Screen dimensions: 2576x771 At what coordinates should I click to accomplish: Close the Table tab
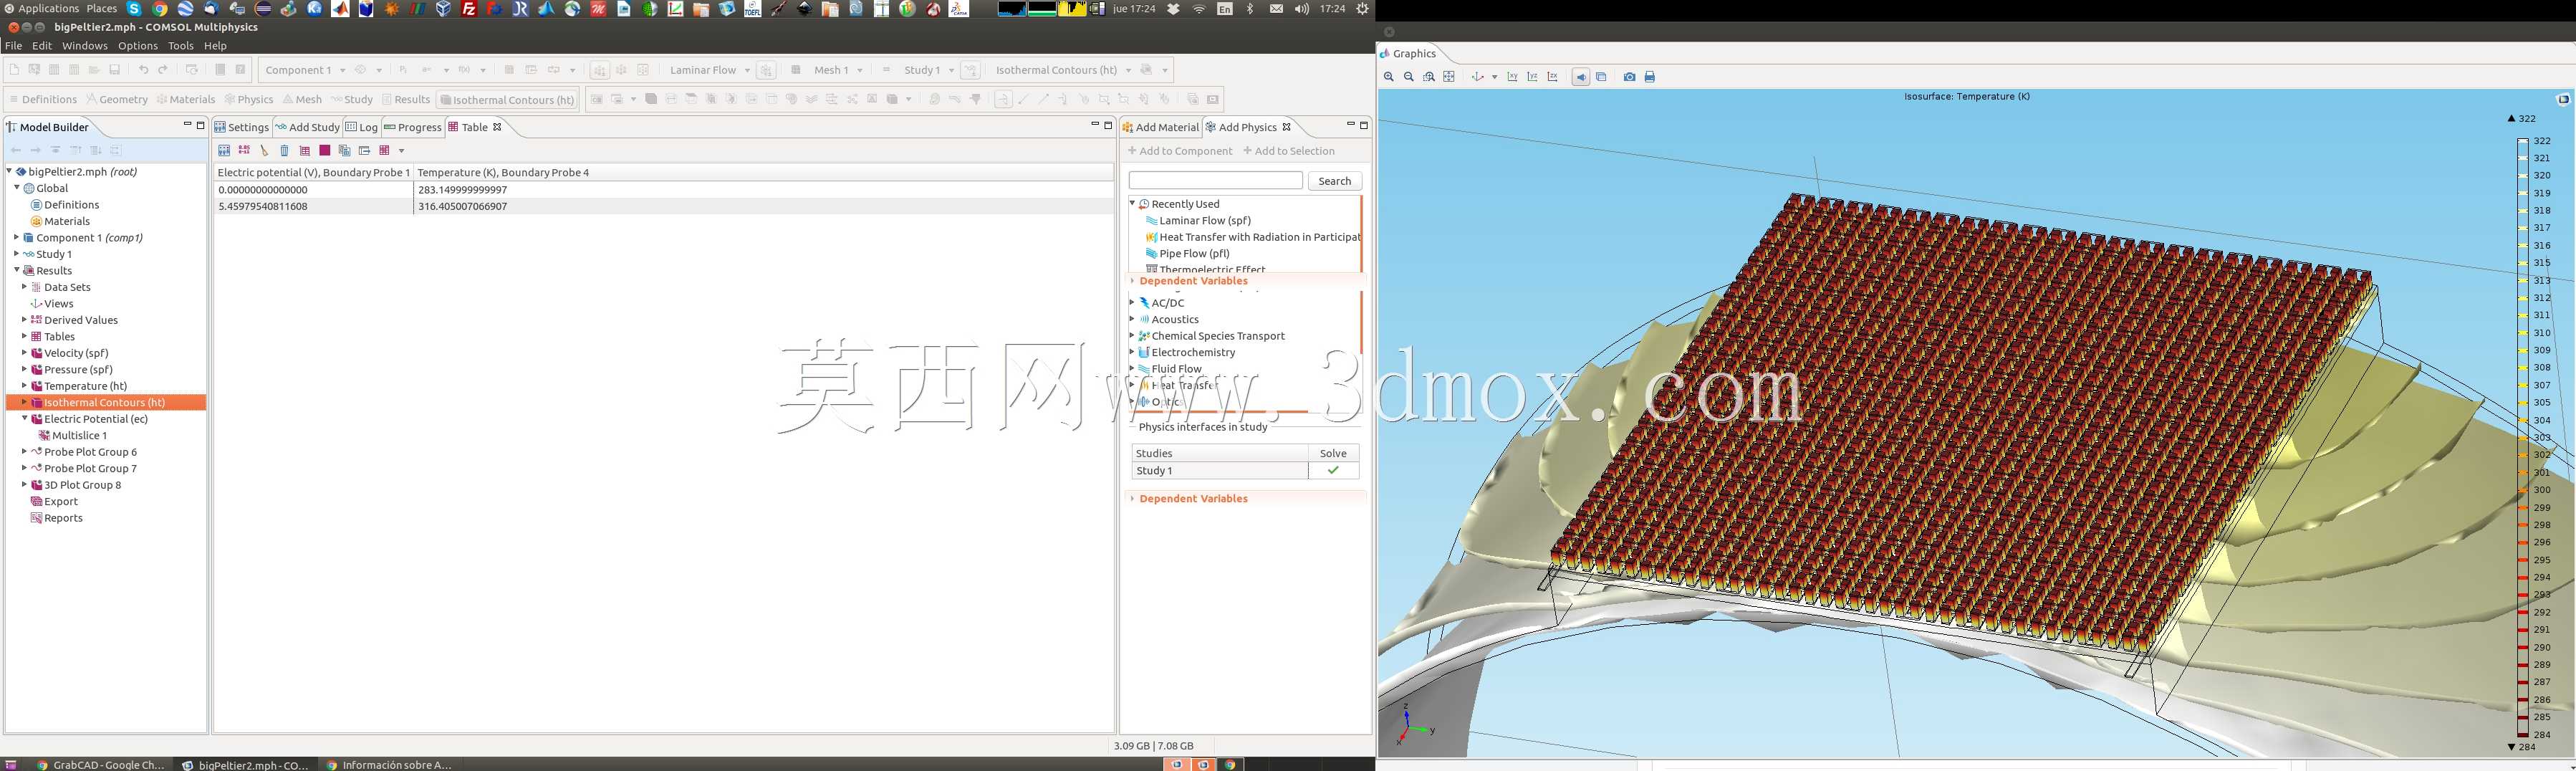click(497, 127)
